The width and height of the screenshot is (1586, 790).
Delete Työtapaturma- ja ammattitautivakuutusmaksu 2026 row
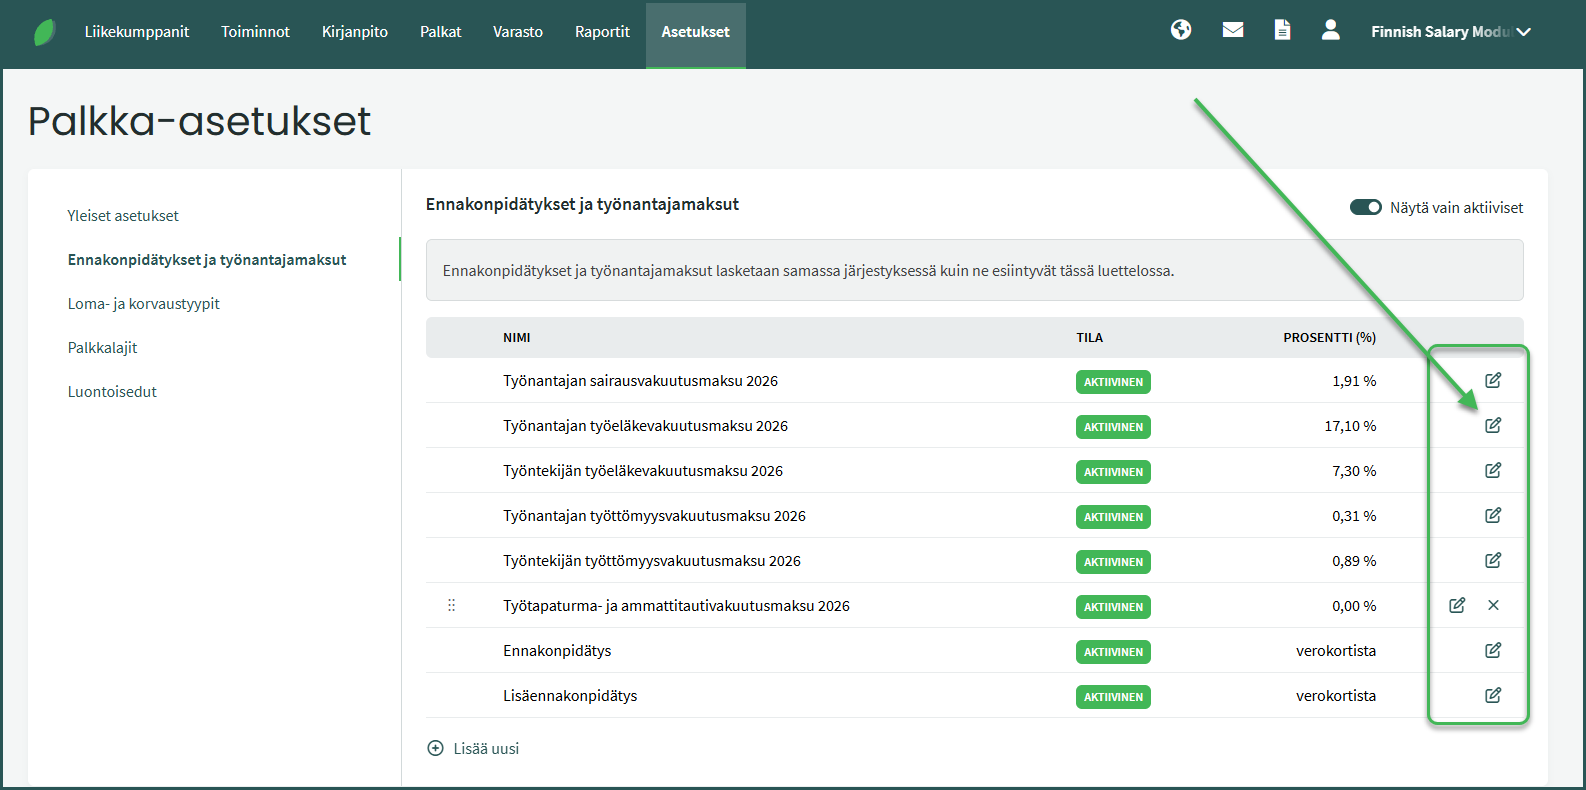coord(1493,605)
